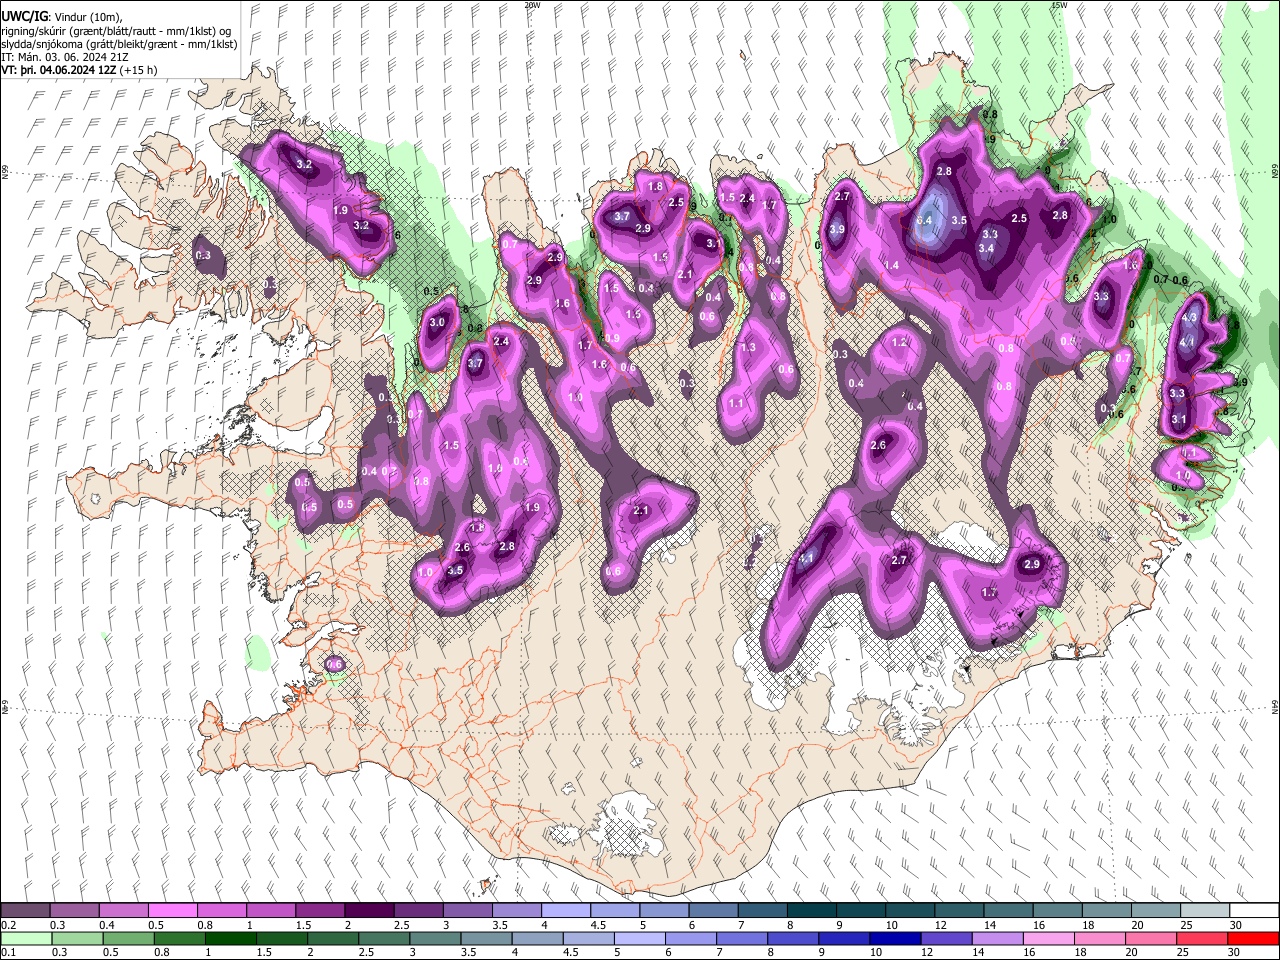Click the 'IT: Mán. 03. 06. 2024 21Z' line
This screenshot has width=1280, height=960.
coord(66,58)
